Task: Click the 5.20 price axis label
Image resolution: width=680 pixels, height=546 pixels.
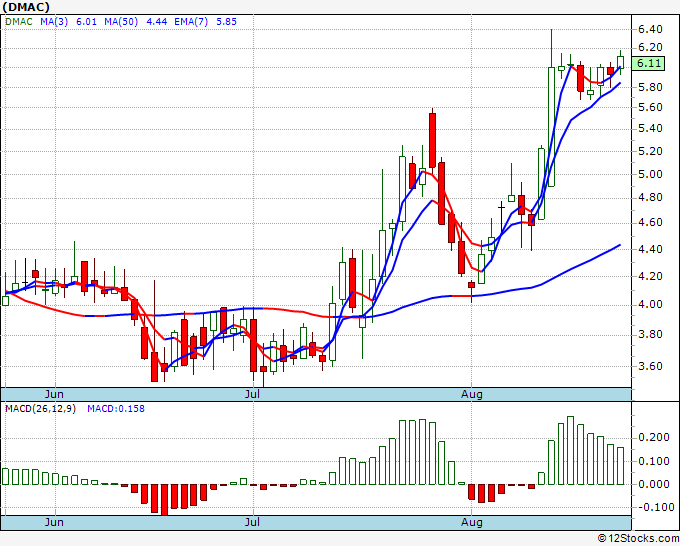Action: [x=650, y=151]
